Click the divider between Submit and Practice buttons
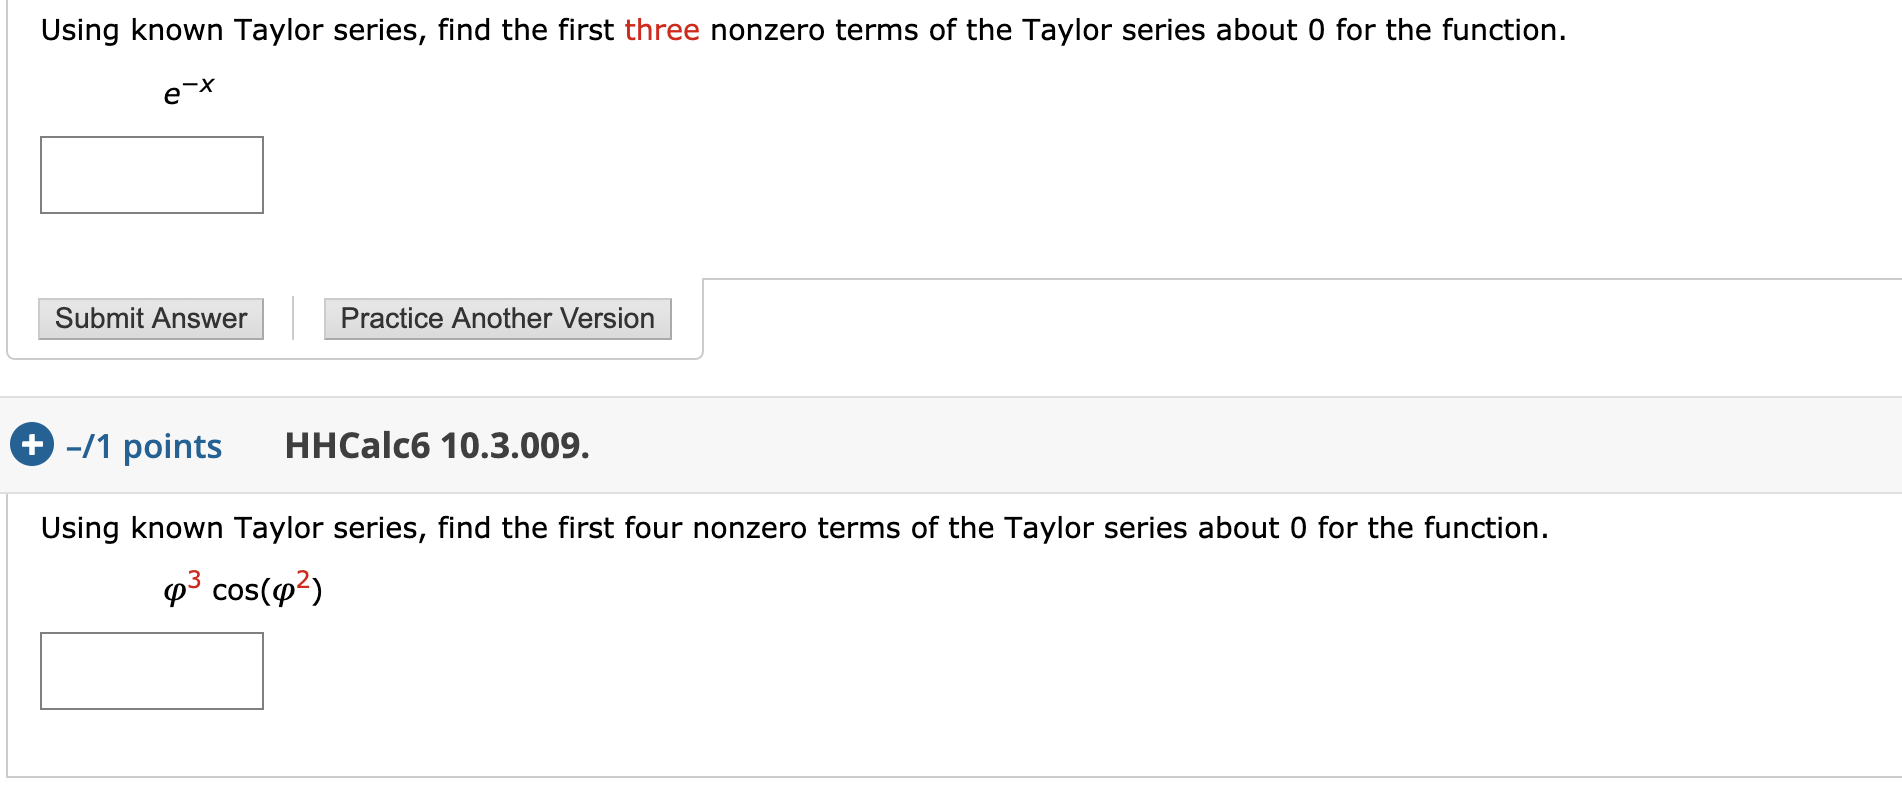Viewport: 1902px width, 790px height. pos(293,318)
